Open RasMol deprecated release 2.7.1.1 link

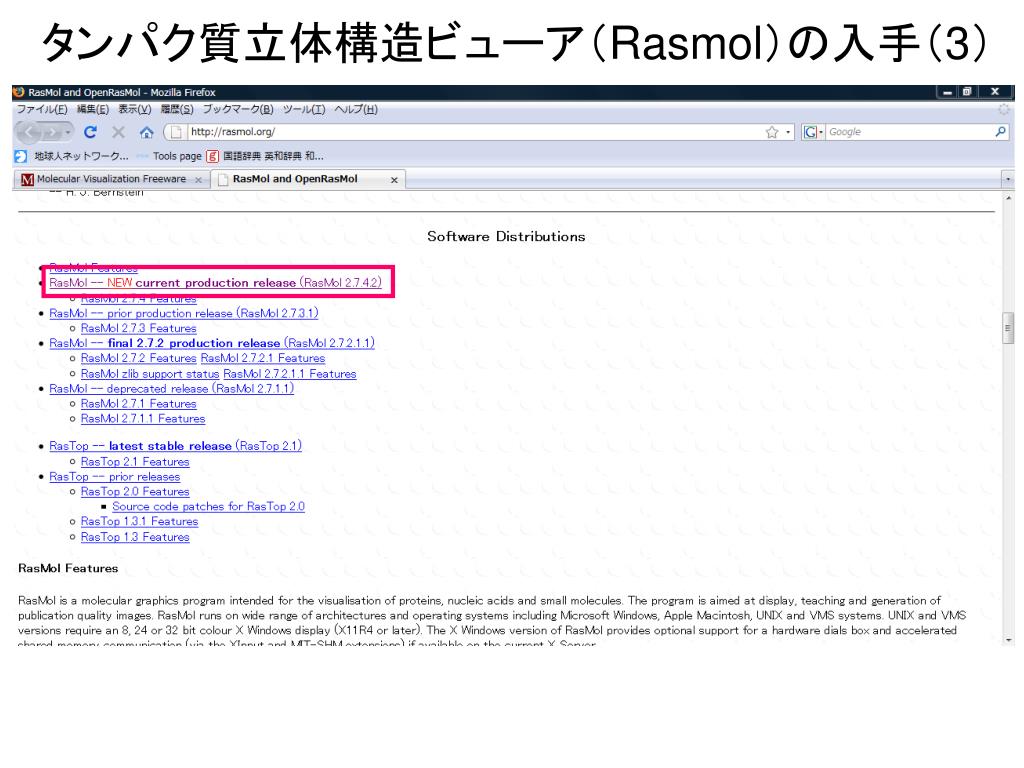click(172, 389)
